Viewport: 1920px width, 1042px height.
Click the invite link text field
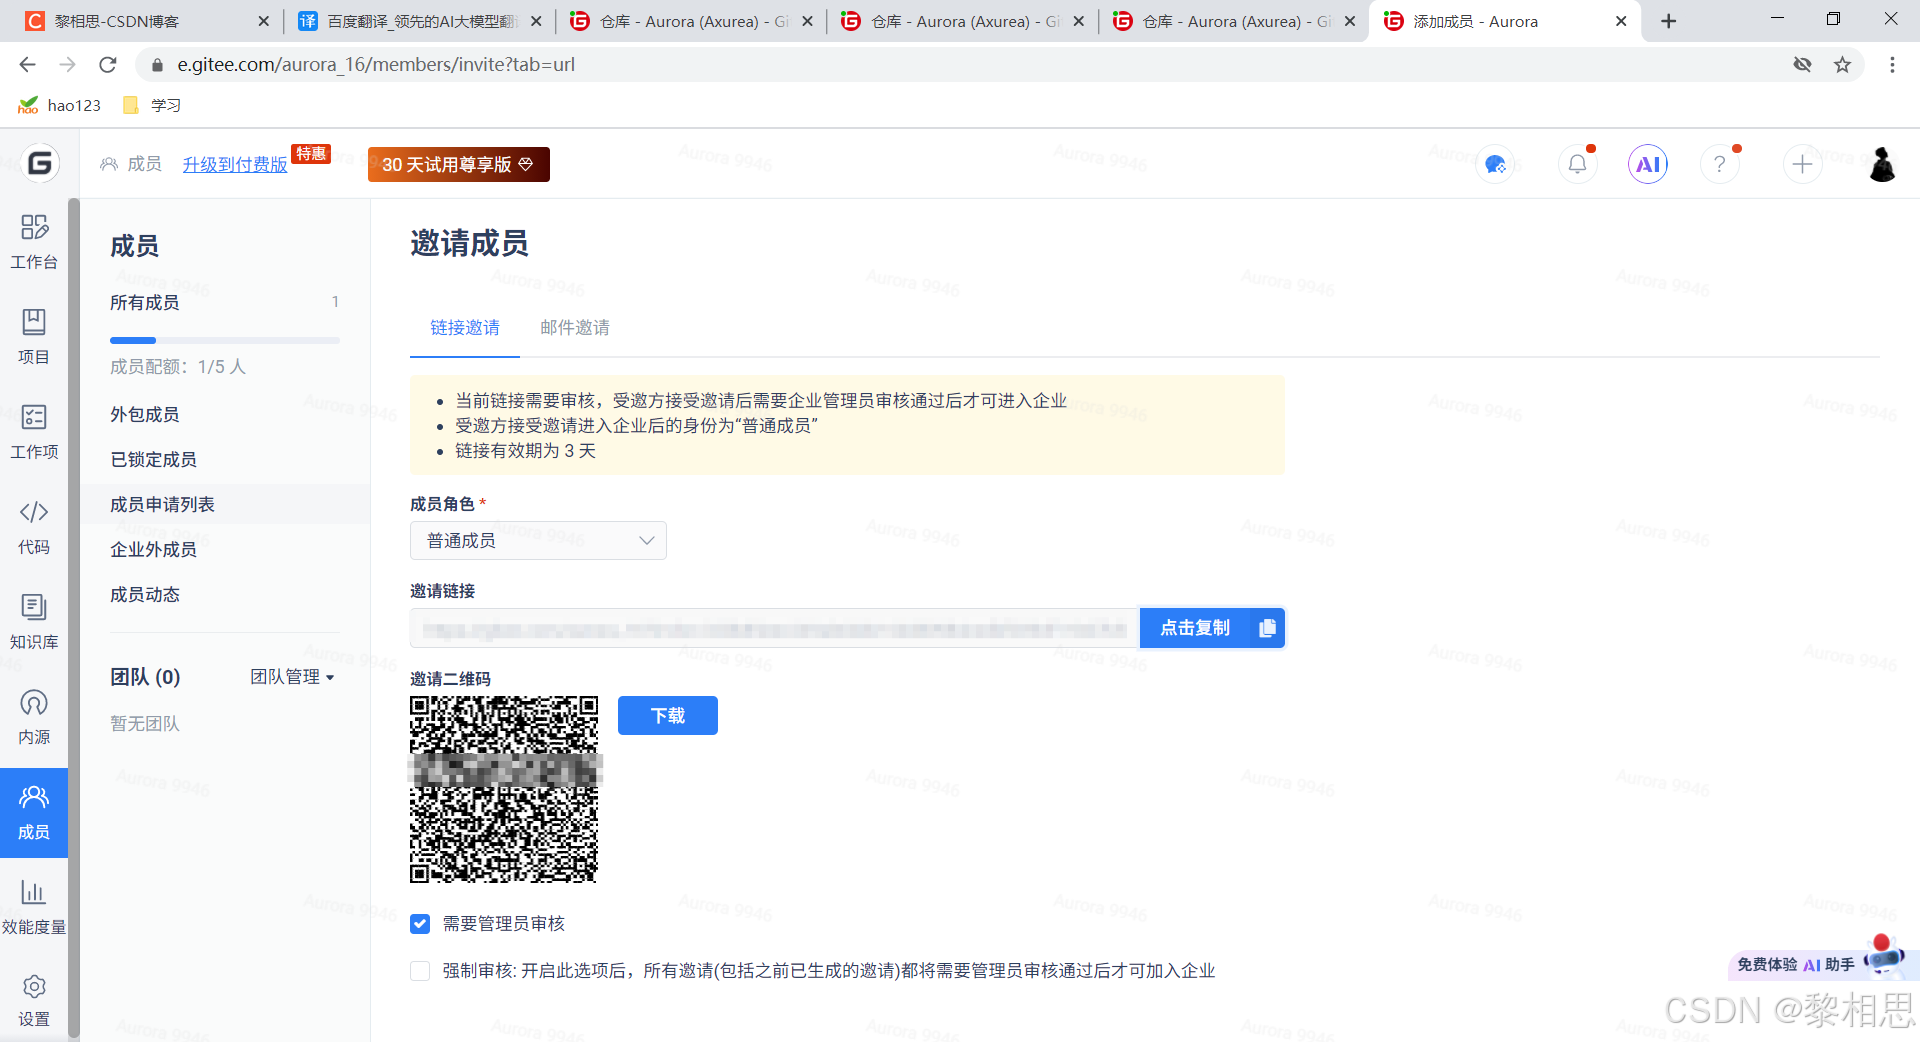click(x=775, y=628)
